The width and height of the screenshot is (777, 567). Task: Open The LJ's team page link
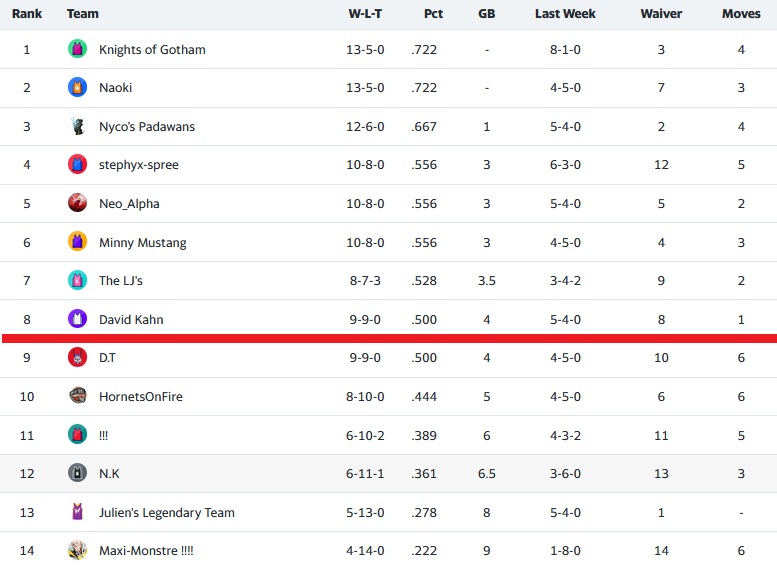click(121, 281)
